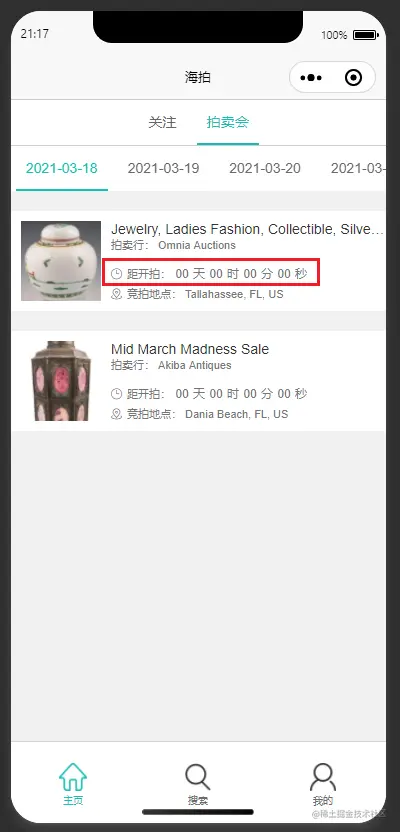Select date tab 2021-03-19
Viewport: 400px width, 832px height.
163,168
